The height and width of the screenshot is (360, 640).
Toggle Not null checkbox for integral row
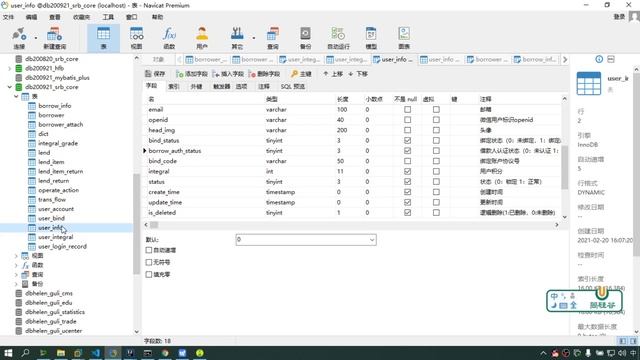[x=407, y=171]
